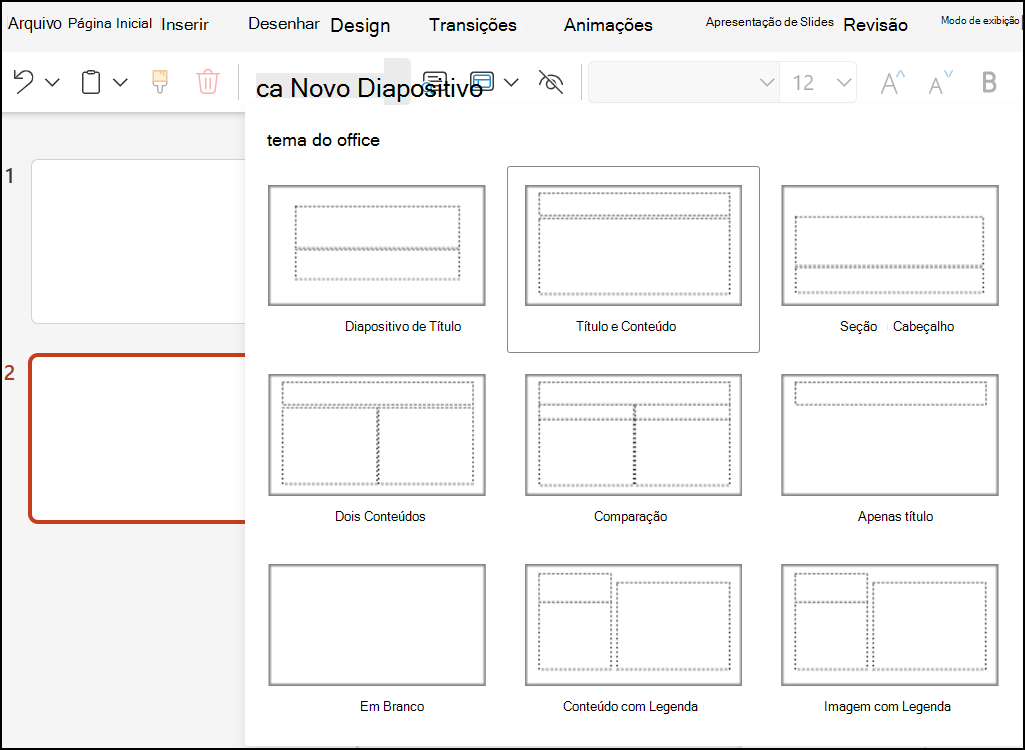Choose the Título e Conteúdo layout
1025x750 pixels.
(x=633, y=260)
